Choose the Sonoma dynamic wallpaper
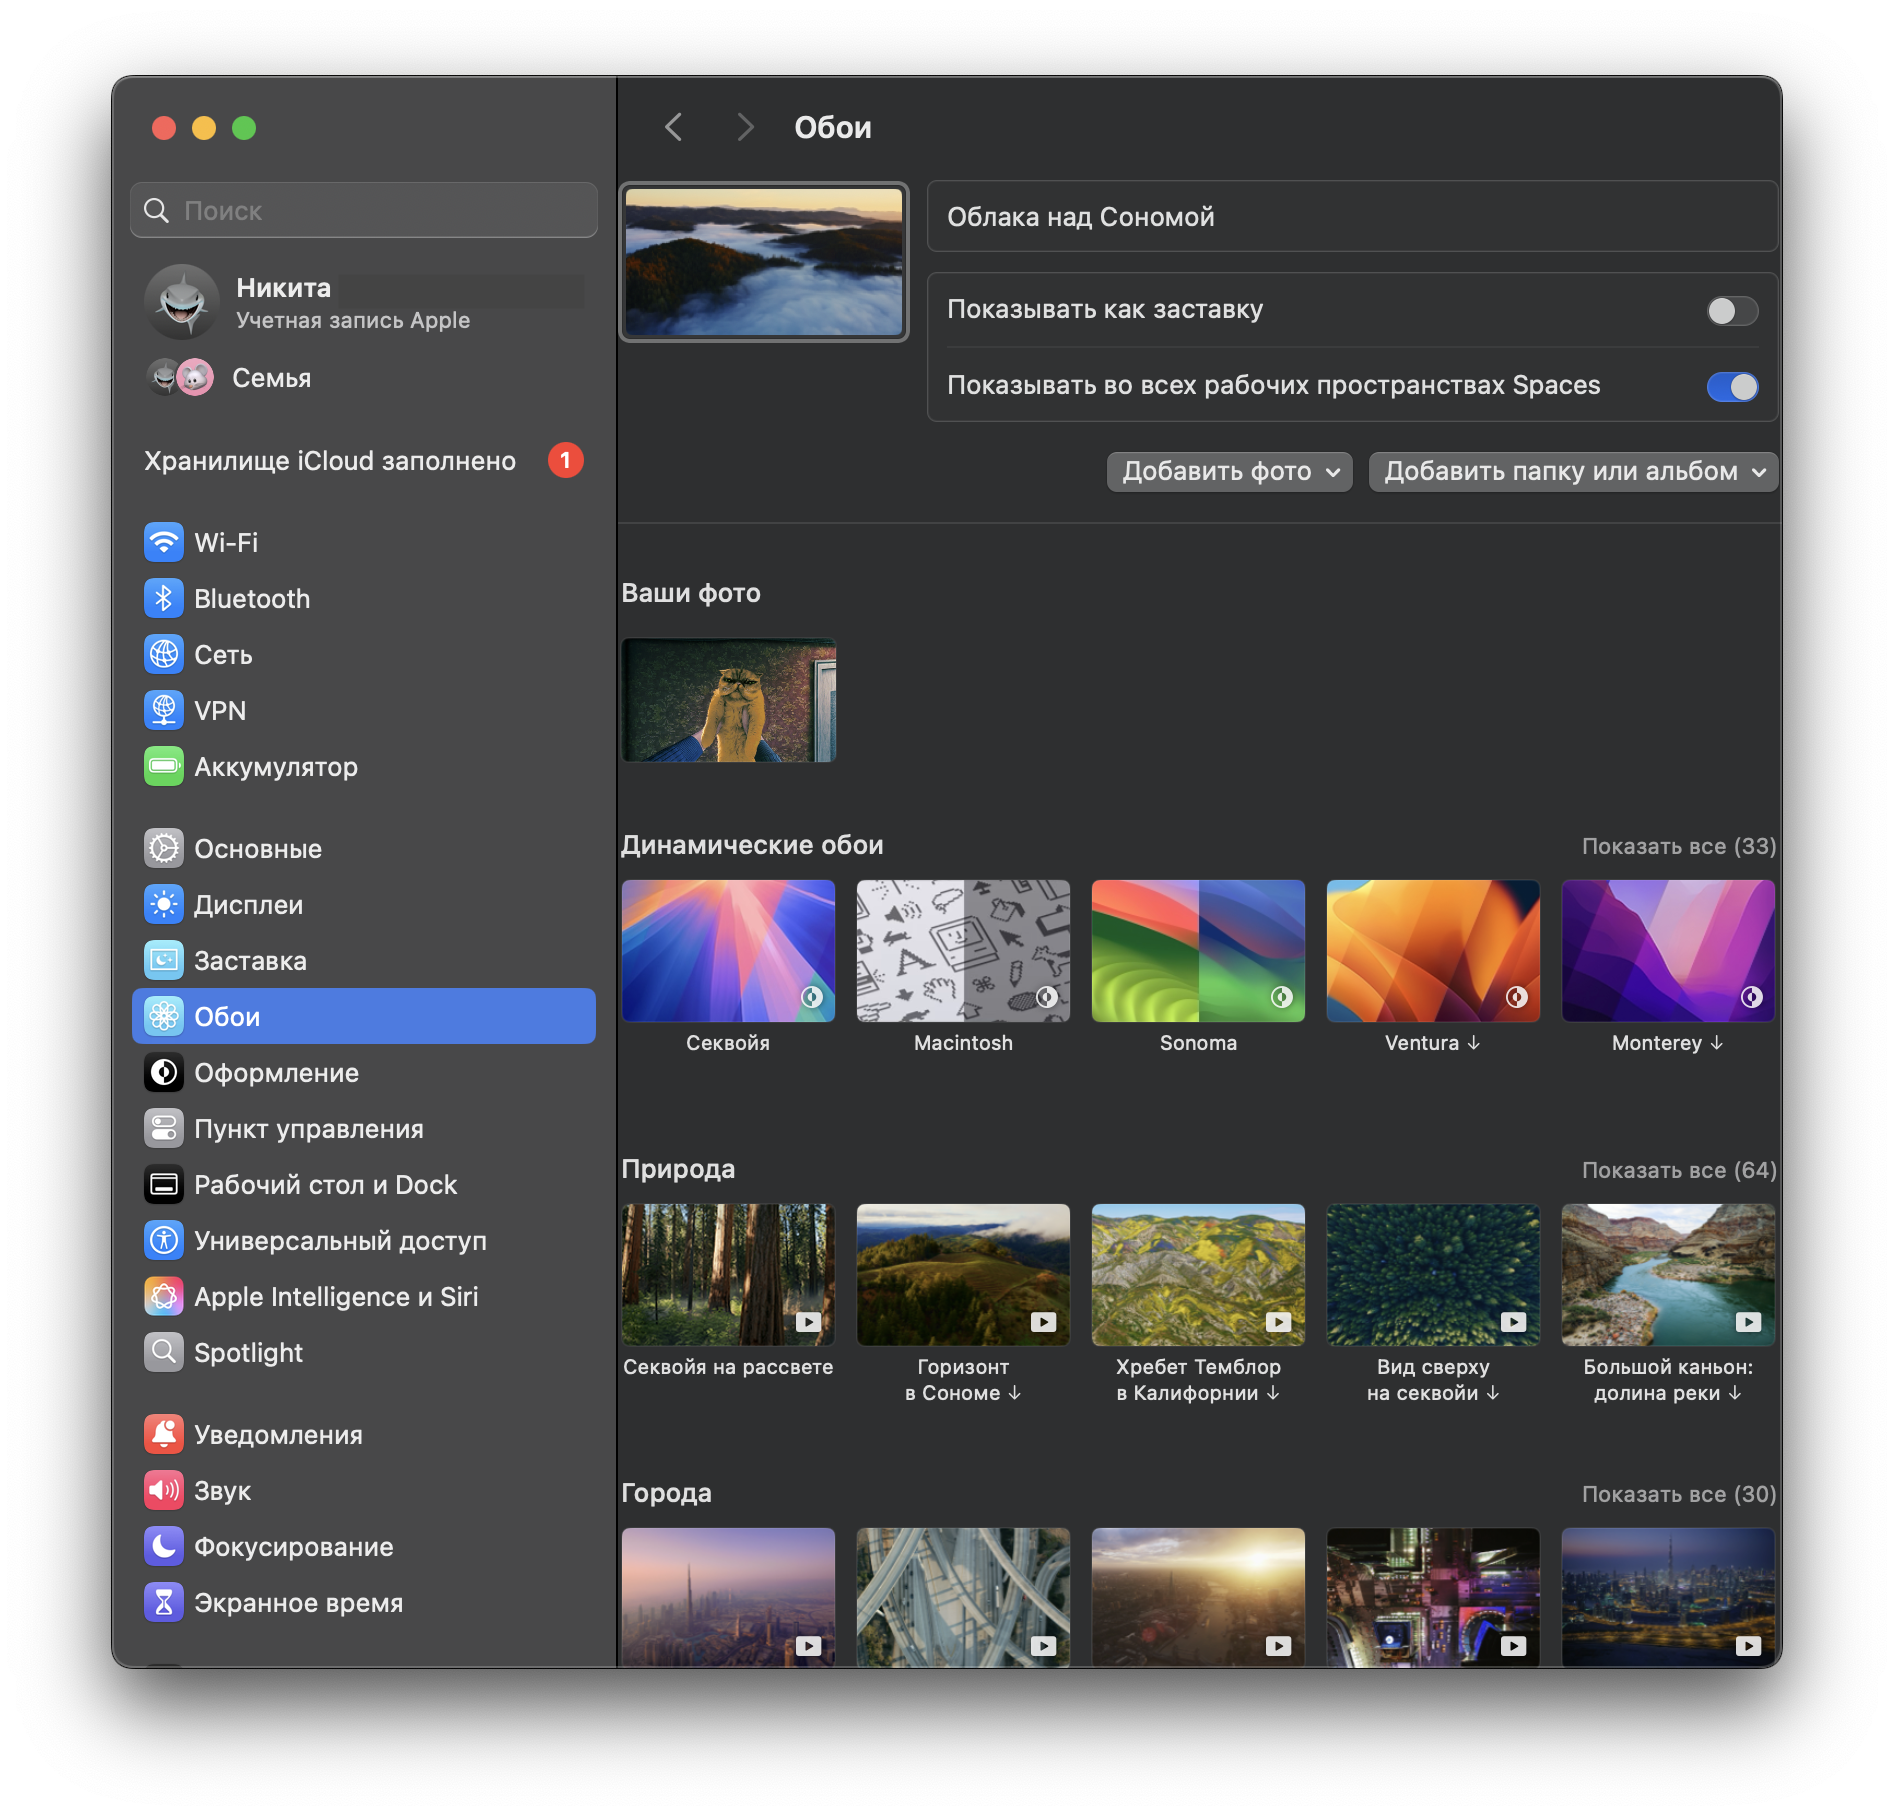 tap(1199, 951)
